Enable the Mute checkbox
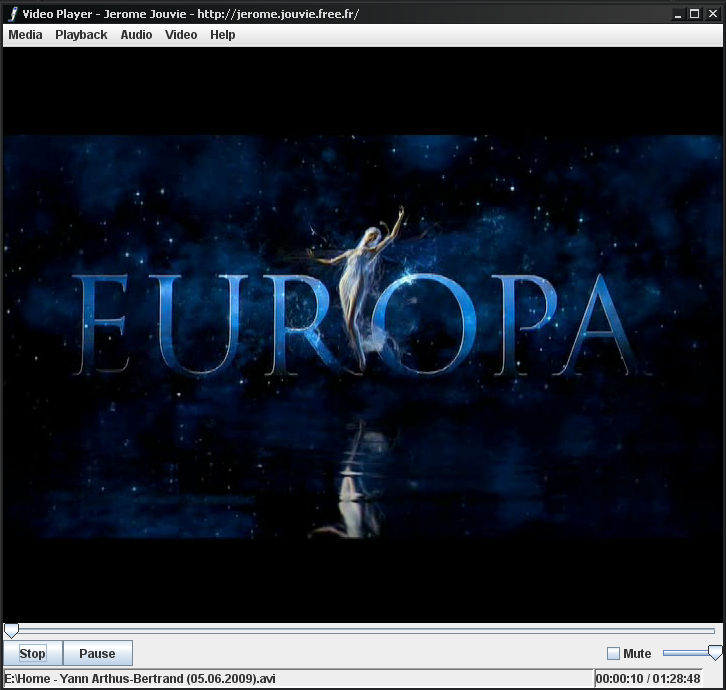 [x=613, y=653]
